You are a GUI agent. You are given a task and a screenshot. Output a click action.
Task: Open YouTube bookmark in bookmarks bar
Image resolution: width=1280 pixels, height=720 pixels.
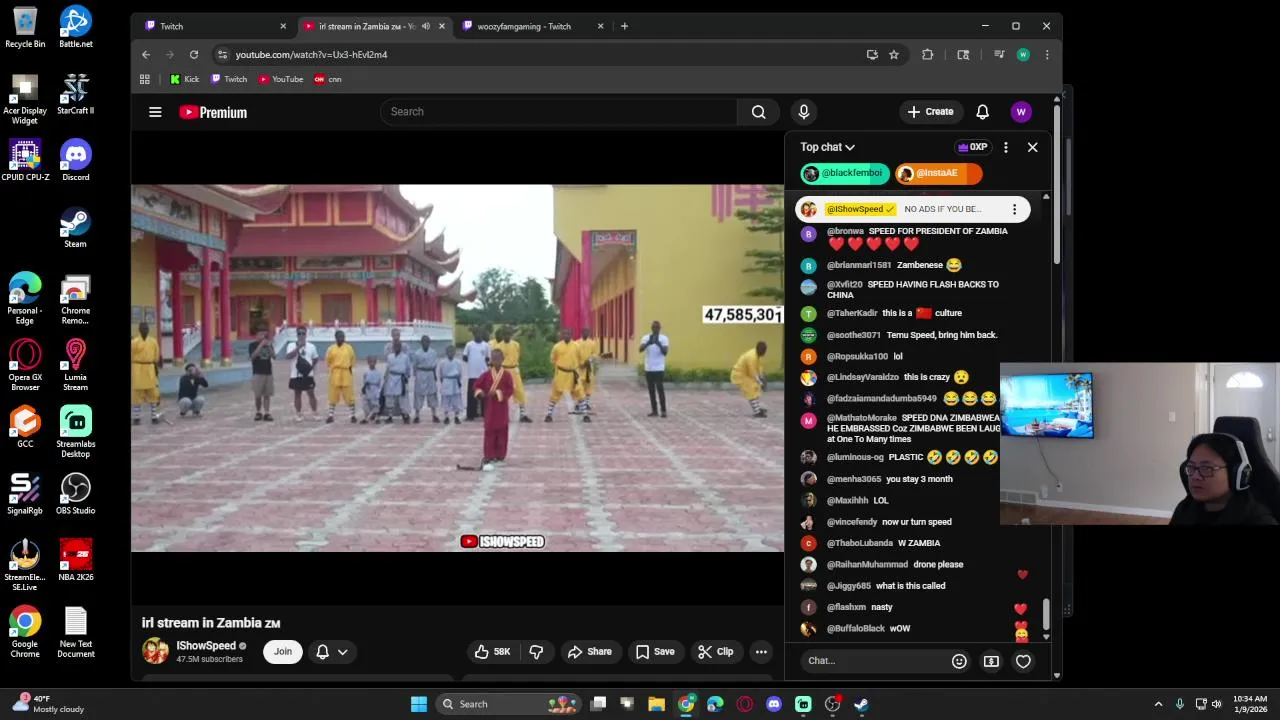point(281,79)
